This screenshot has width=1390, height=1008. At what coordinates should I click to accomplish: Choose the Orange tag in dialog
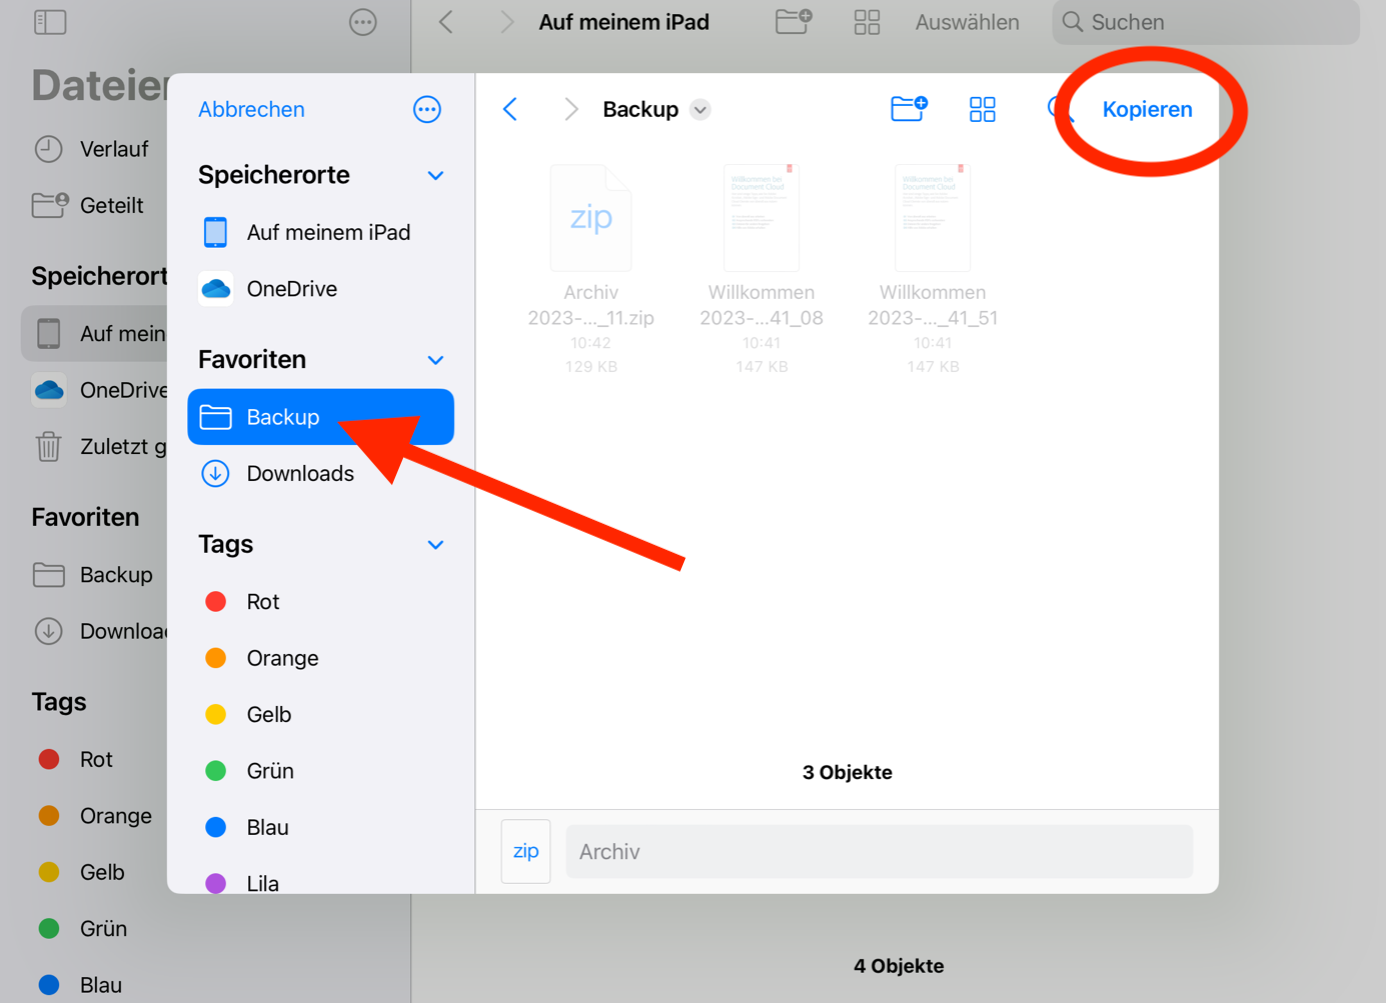(x=281, y=658)
